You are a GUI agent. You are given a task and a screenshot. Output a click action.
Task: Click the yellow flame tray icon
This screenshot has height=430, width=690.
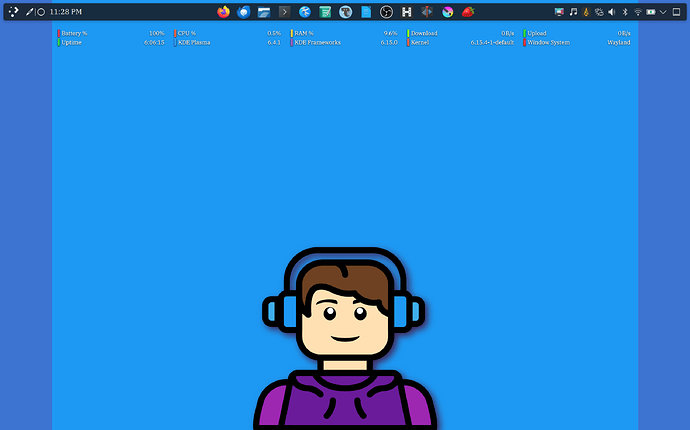click(x=586, y=12)
